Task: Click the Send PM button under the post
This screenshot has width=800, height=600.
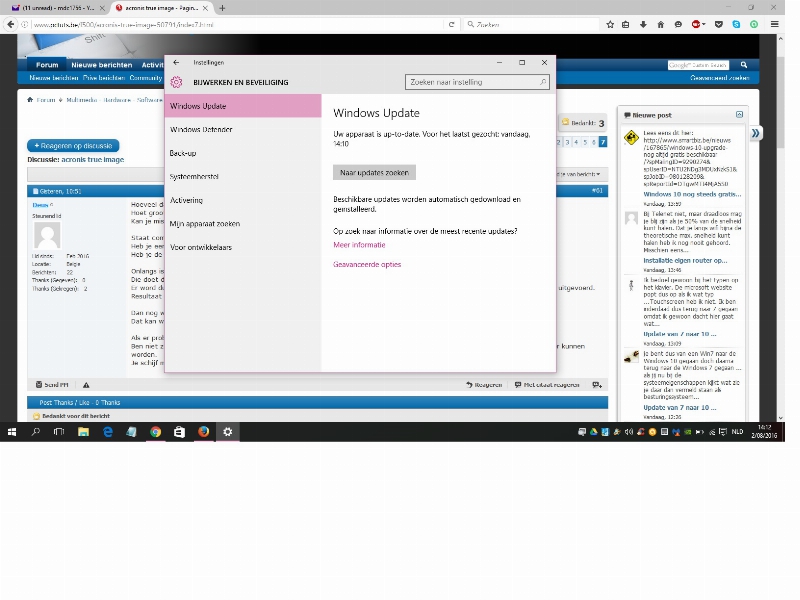Action: [52, 385]
